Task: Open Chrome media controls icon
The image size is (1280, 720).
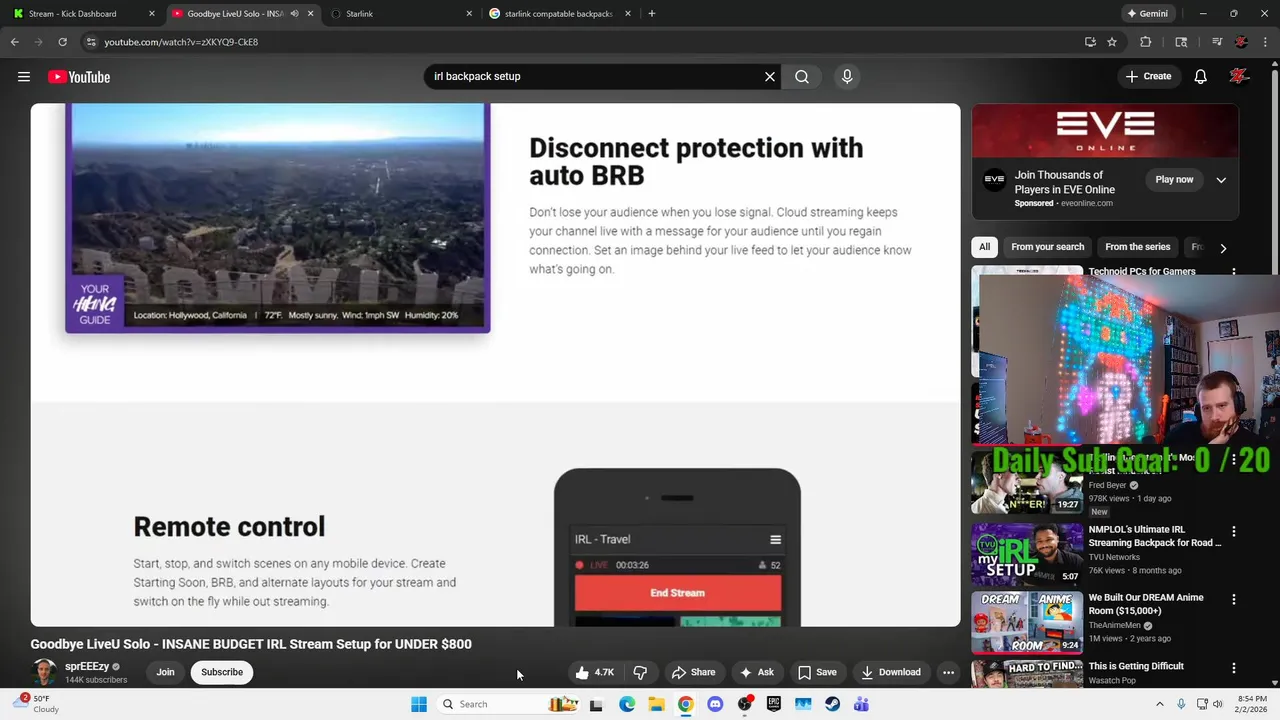Action: coord(1217,42)
